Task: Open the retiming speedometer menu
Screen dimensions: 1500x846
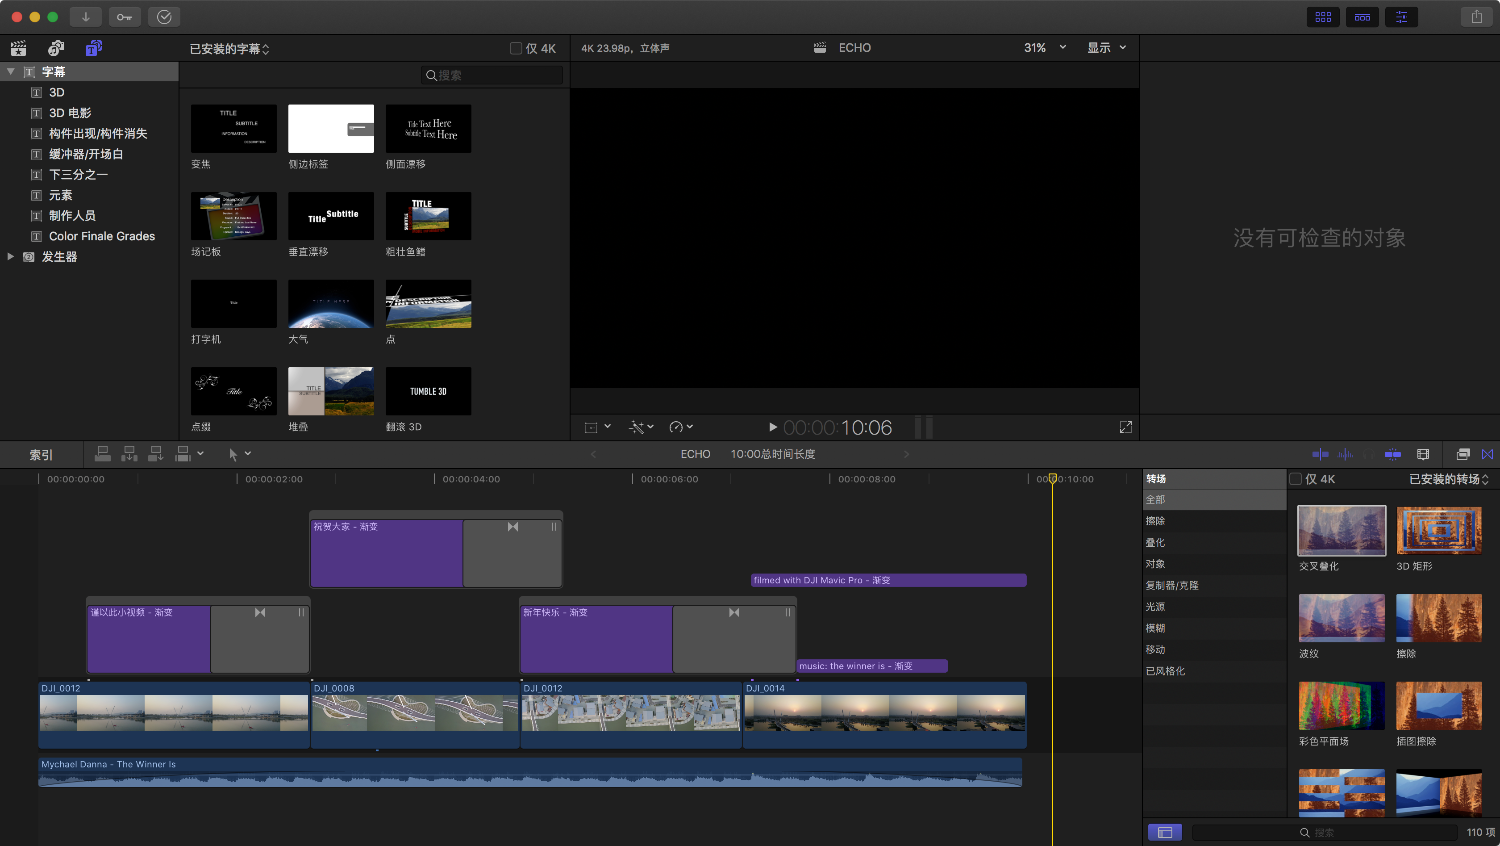Action: pos(681,427)
